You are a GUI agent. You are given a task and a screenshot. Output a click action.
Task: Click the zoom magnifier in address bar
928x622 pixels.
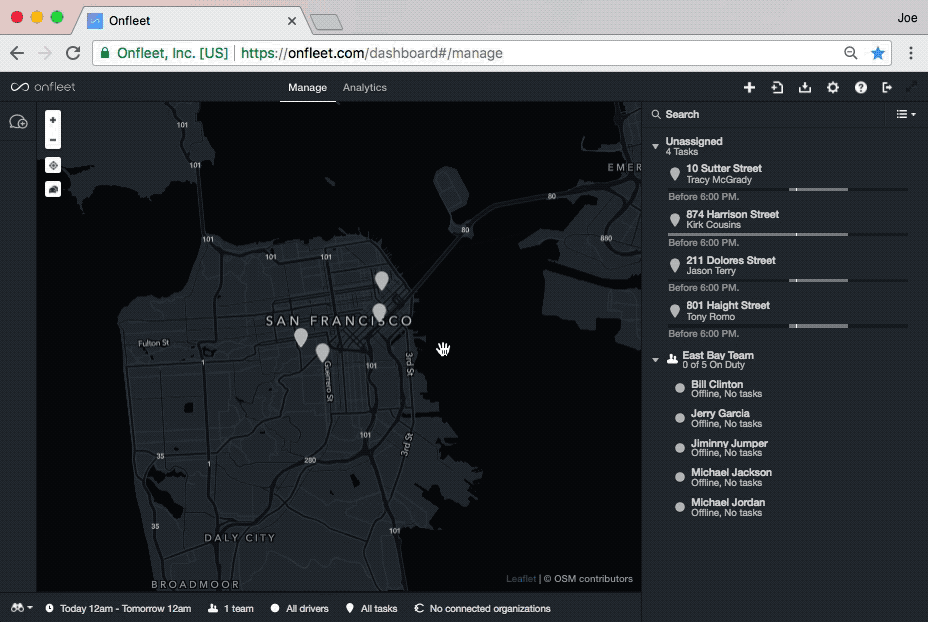point(850,53)
